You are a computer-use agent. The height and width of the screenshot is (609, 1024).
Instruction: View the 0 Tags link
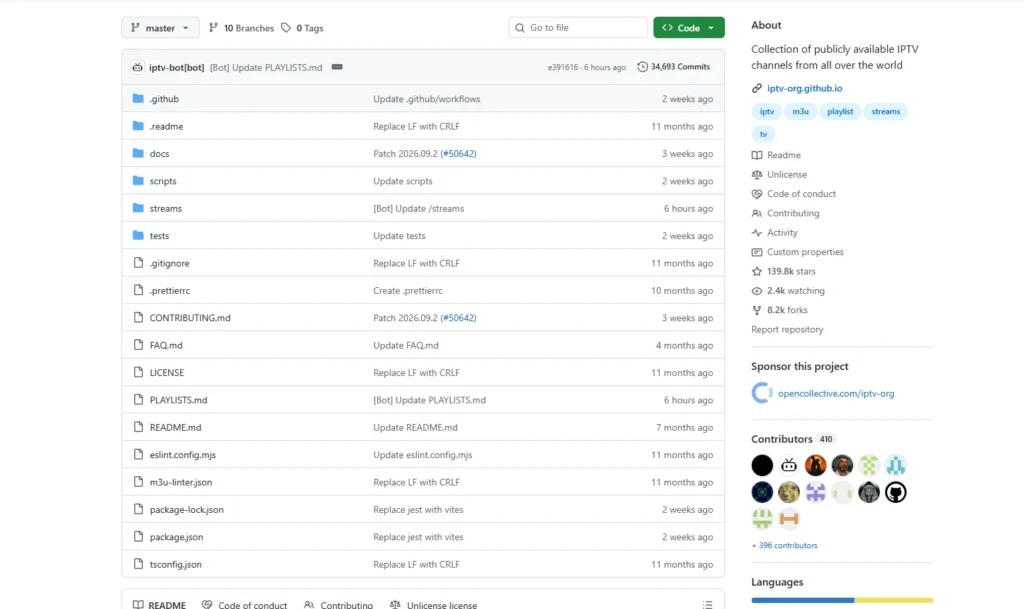[302, 28]
